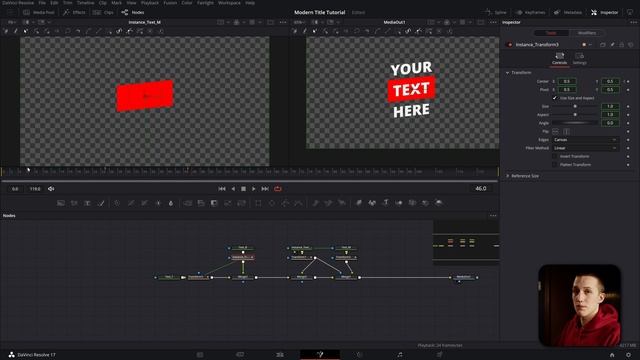Screen dimensions: 640x360
Task: Select the Paint tool in toolbar
Action: (101, 203)
